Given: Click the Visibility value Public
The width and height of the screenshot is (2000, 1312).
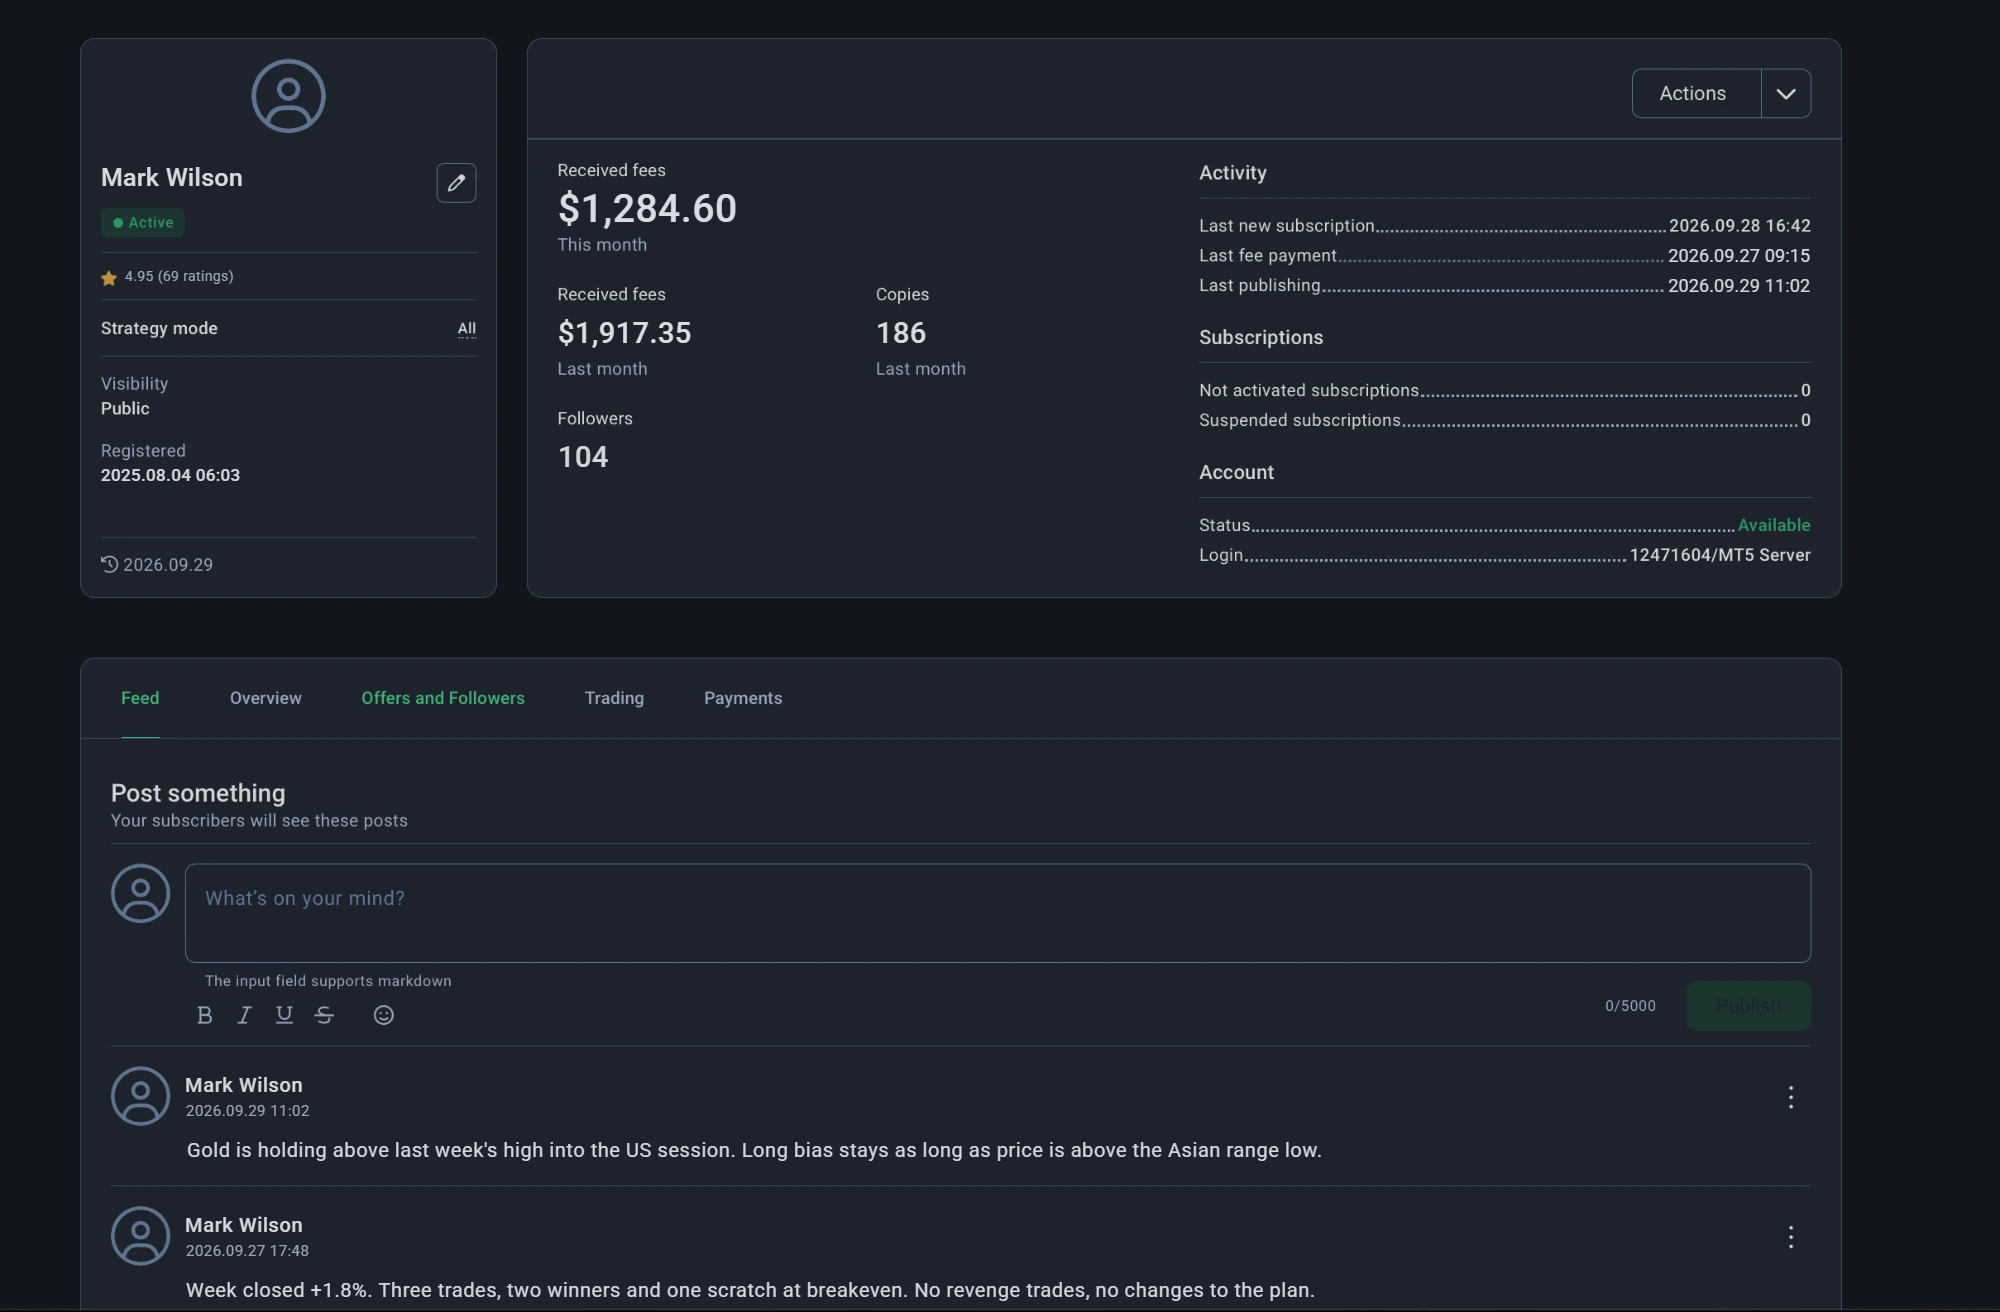Looking at the screenshot, I should (x=125, y=408).
